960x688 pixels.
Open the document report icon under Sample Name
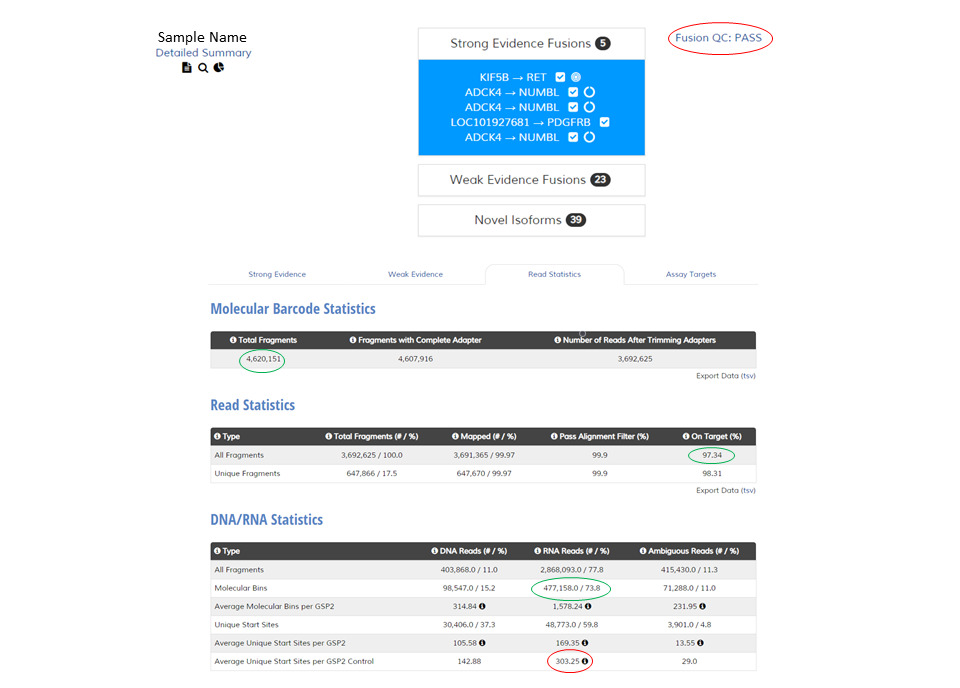coord(187,68)
